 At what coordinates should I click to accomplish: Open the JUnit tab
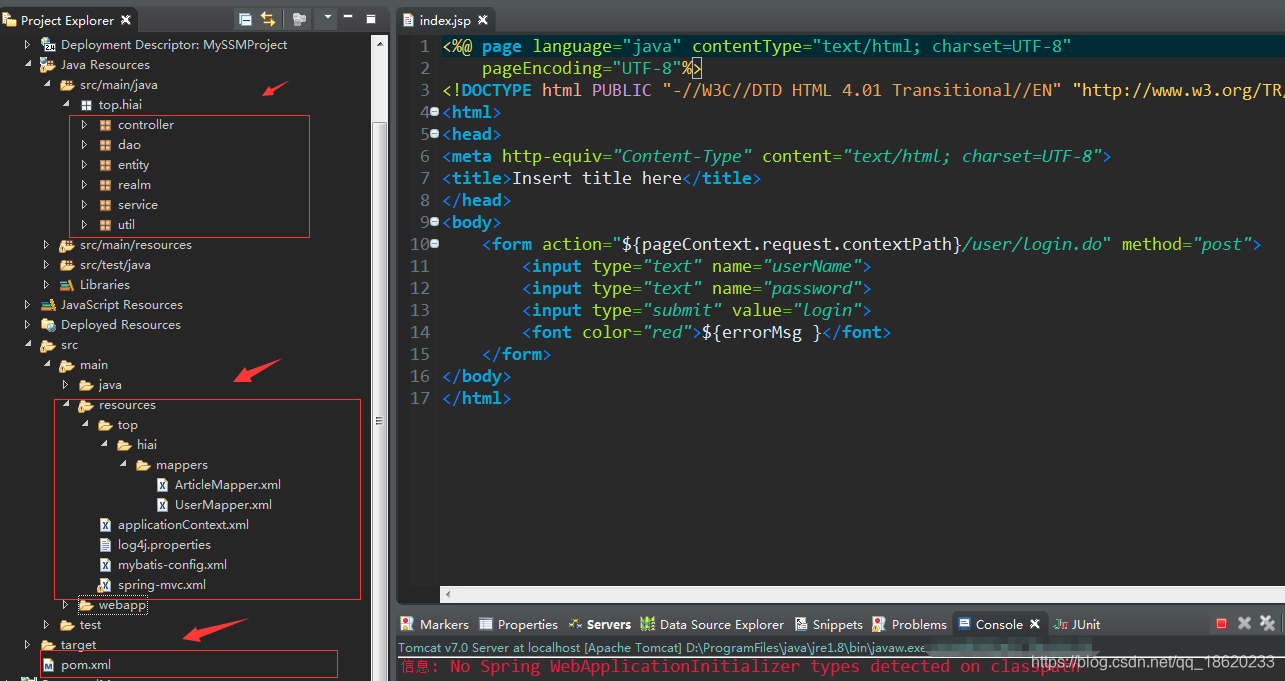coord(1077,624)
